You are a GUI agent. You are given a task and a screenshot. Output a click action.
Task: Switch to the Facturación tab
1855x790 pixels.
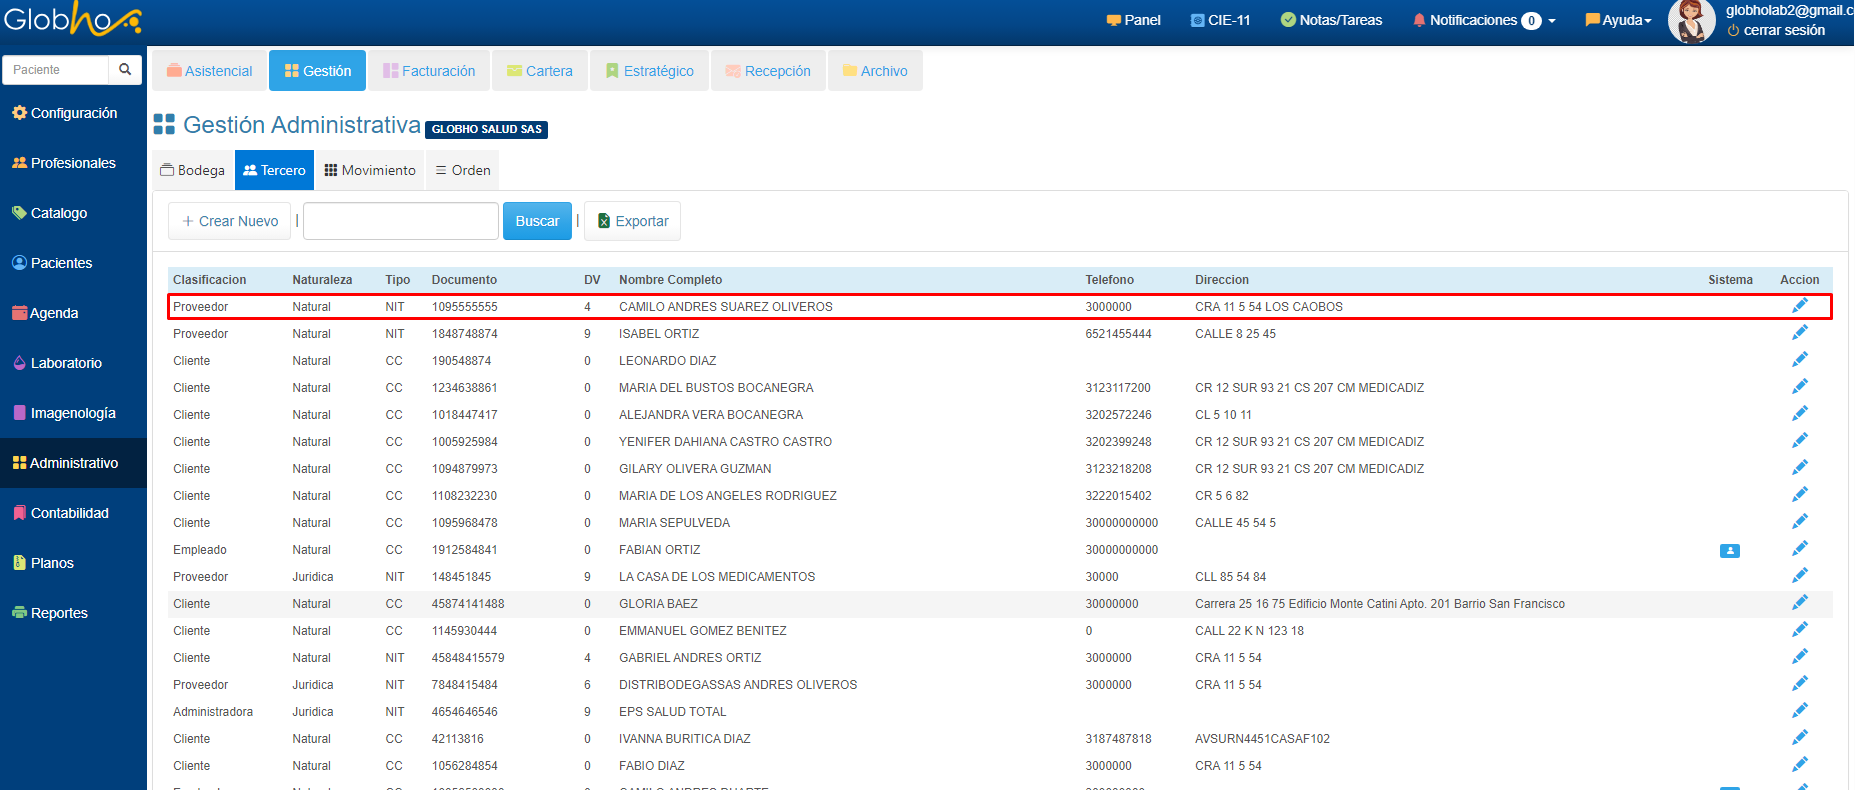429,71
